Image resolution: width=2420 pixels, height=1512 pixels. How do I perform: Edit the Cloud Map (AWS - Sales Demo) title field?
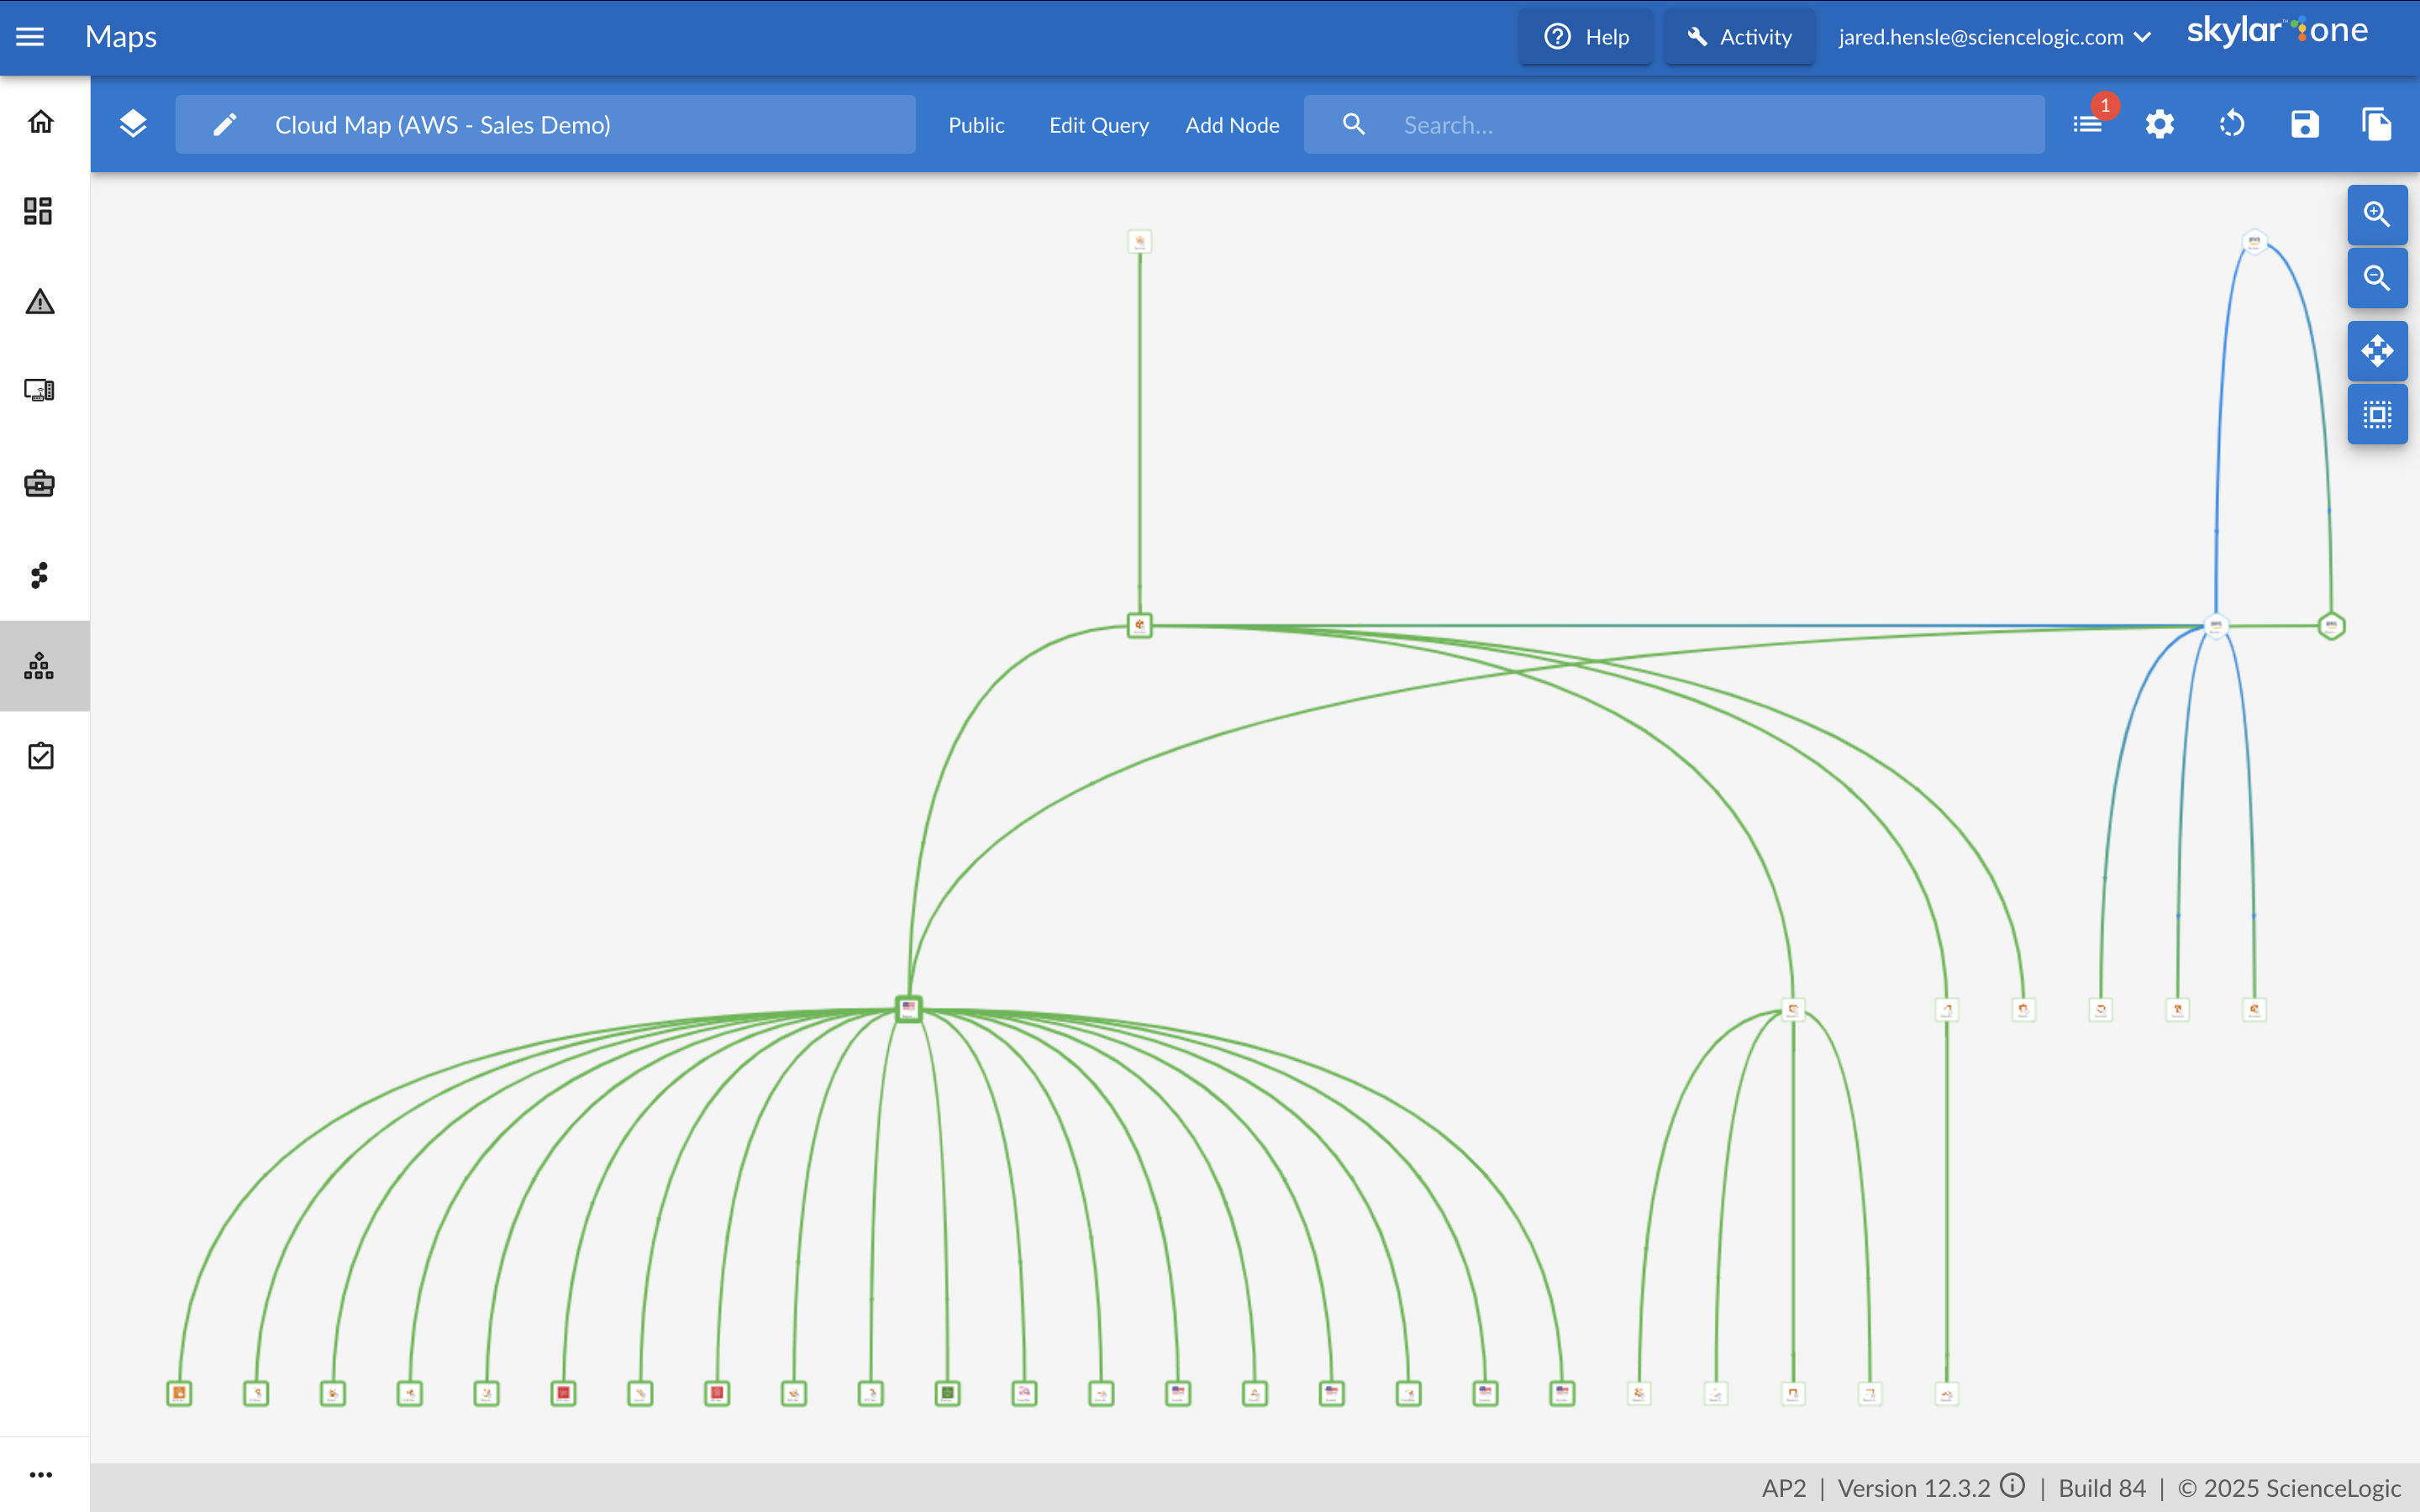546,124
